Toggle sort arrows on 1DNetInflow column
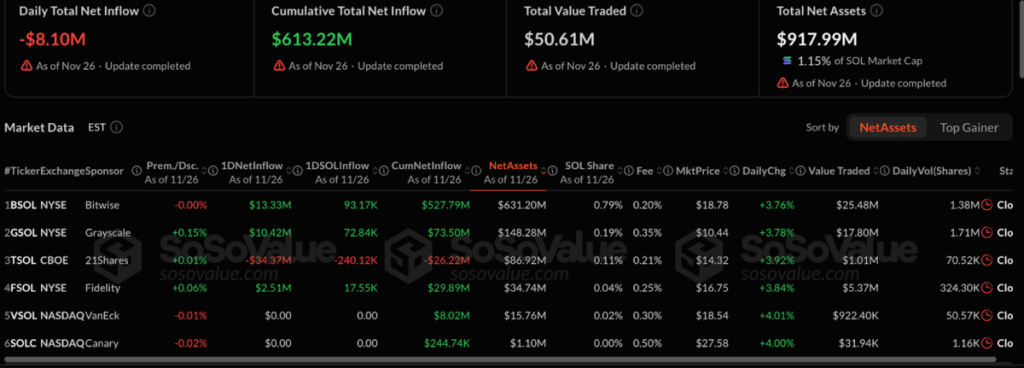This screenshot has width=1024, height=368. coord(288,171)
